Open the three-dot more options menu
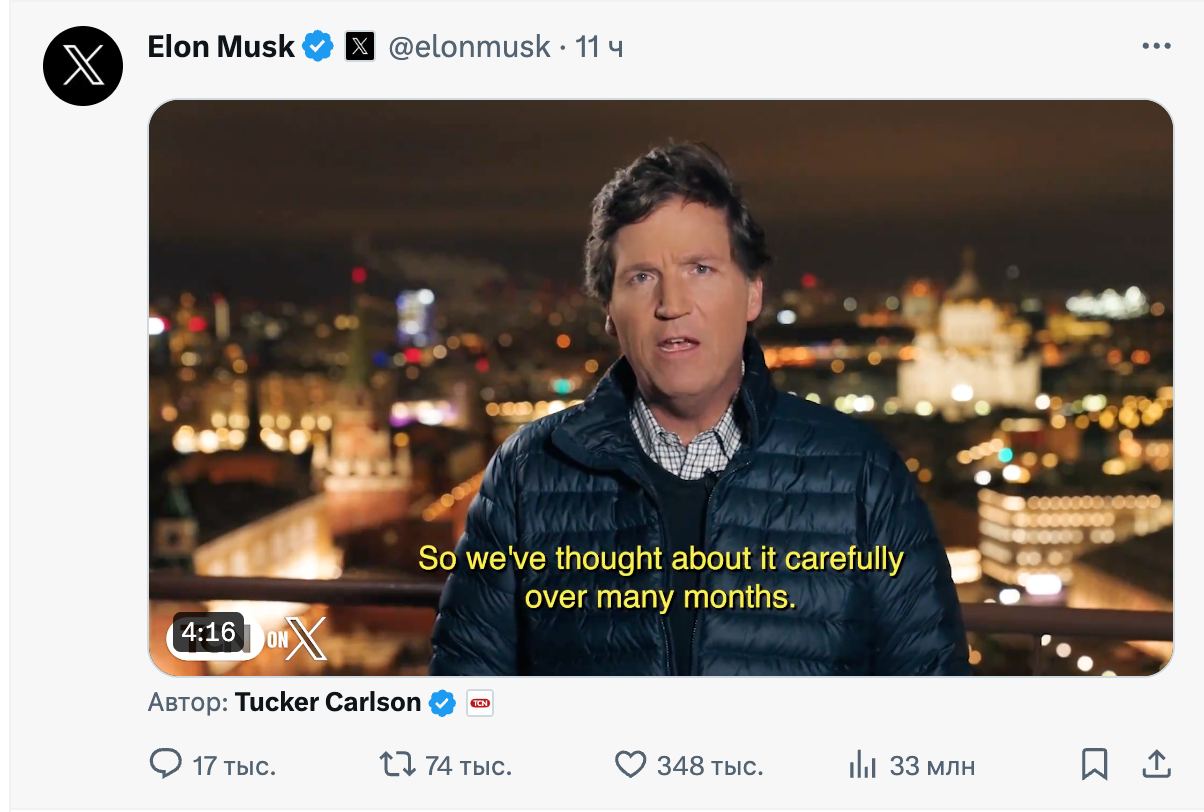 pyautogui.click(x=1156, y=46)
